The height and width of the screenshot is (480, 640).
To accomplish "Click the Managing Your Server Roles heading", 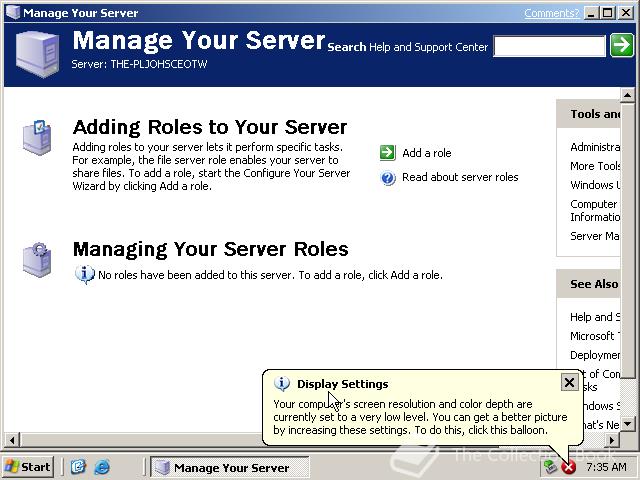I will tap(211, 249).
